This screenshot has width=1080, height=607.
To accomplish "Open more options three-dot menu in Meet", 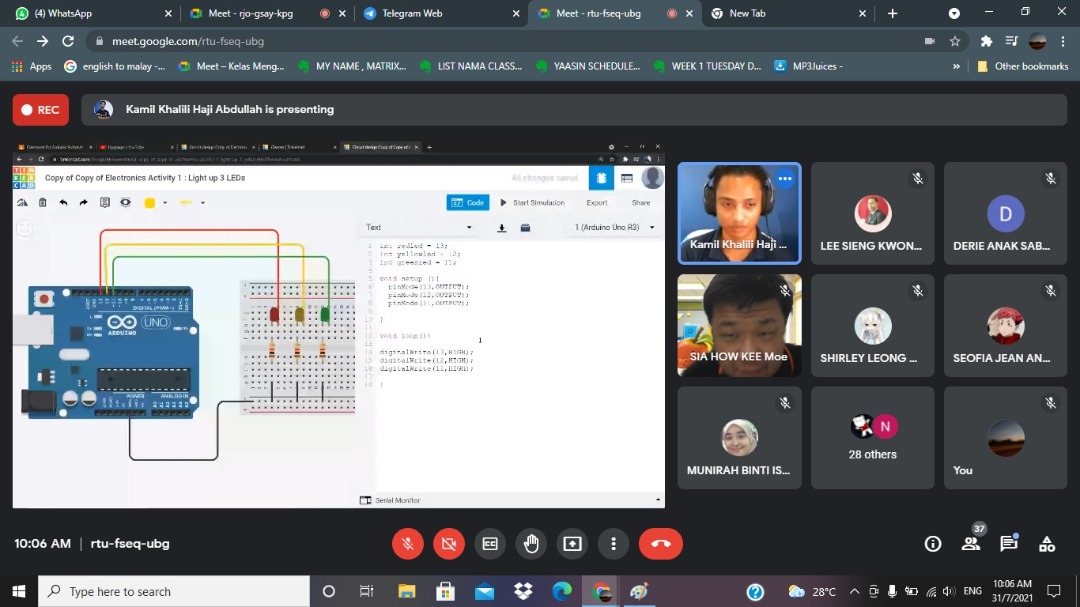I will pyautogui.click(x=613, y=544).
